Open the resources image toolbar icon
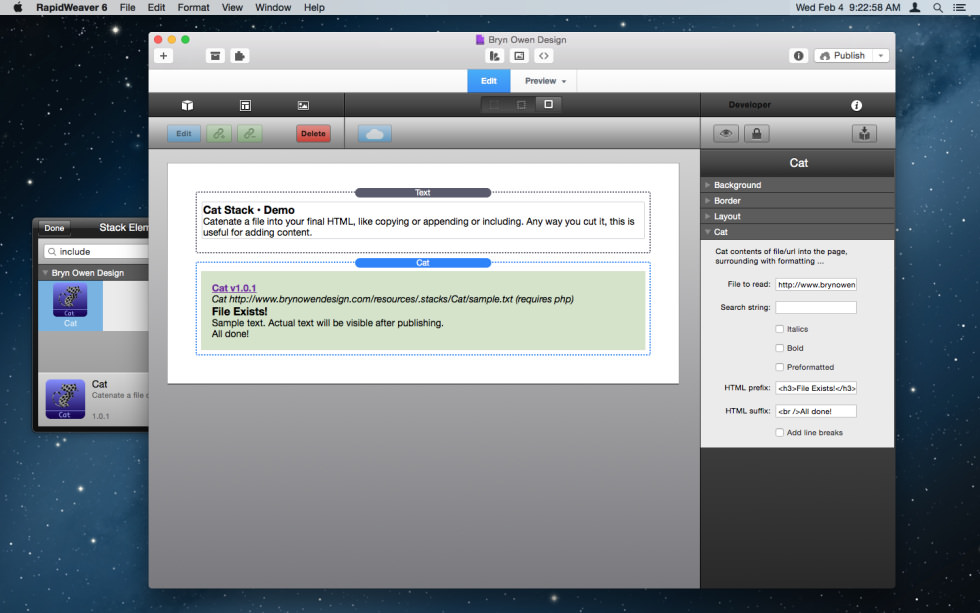Screen dimensions: 980x613 coord(519,56)
